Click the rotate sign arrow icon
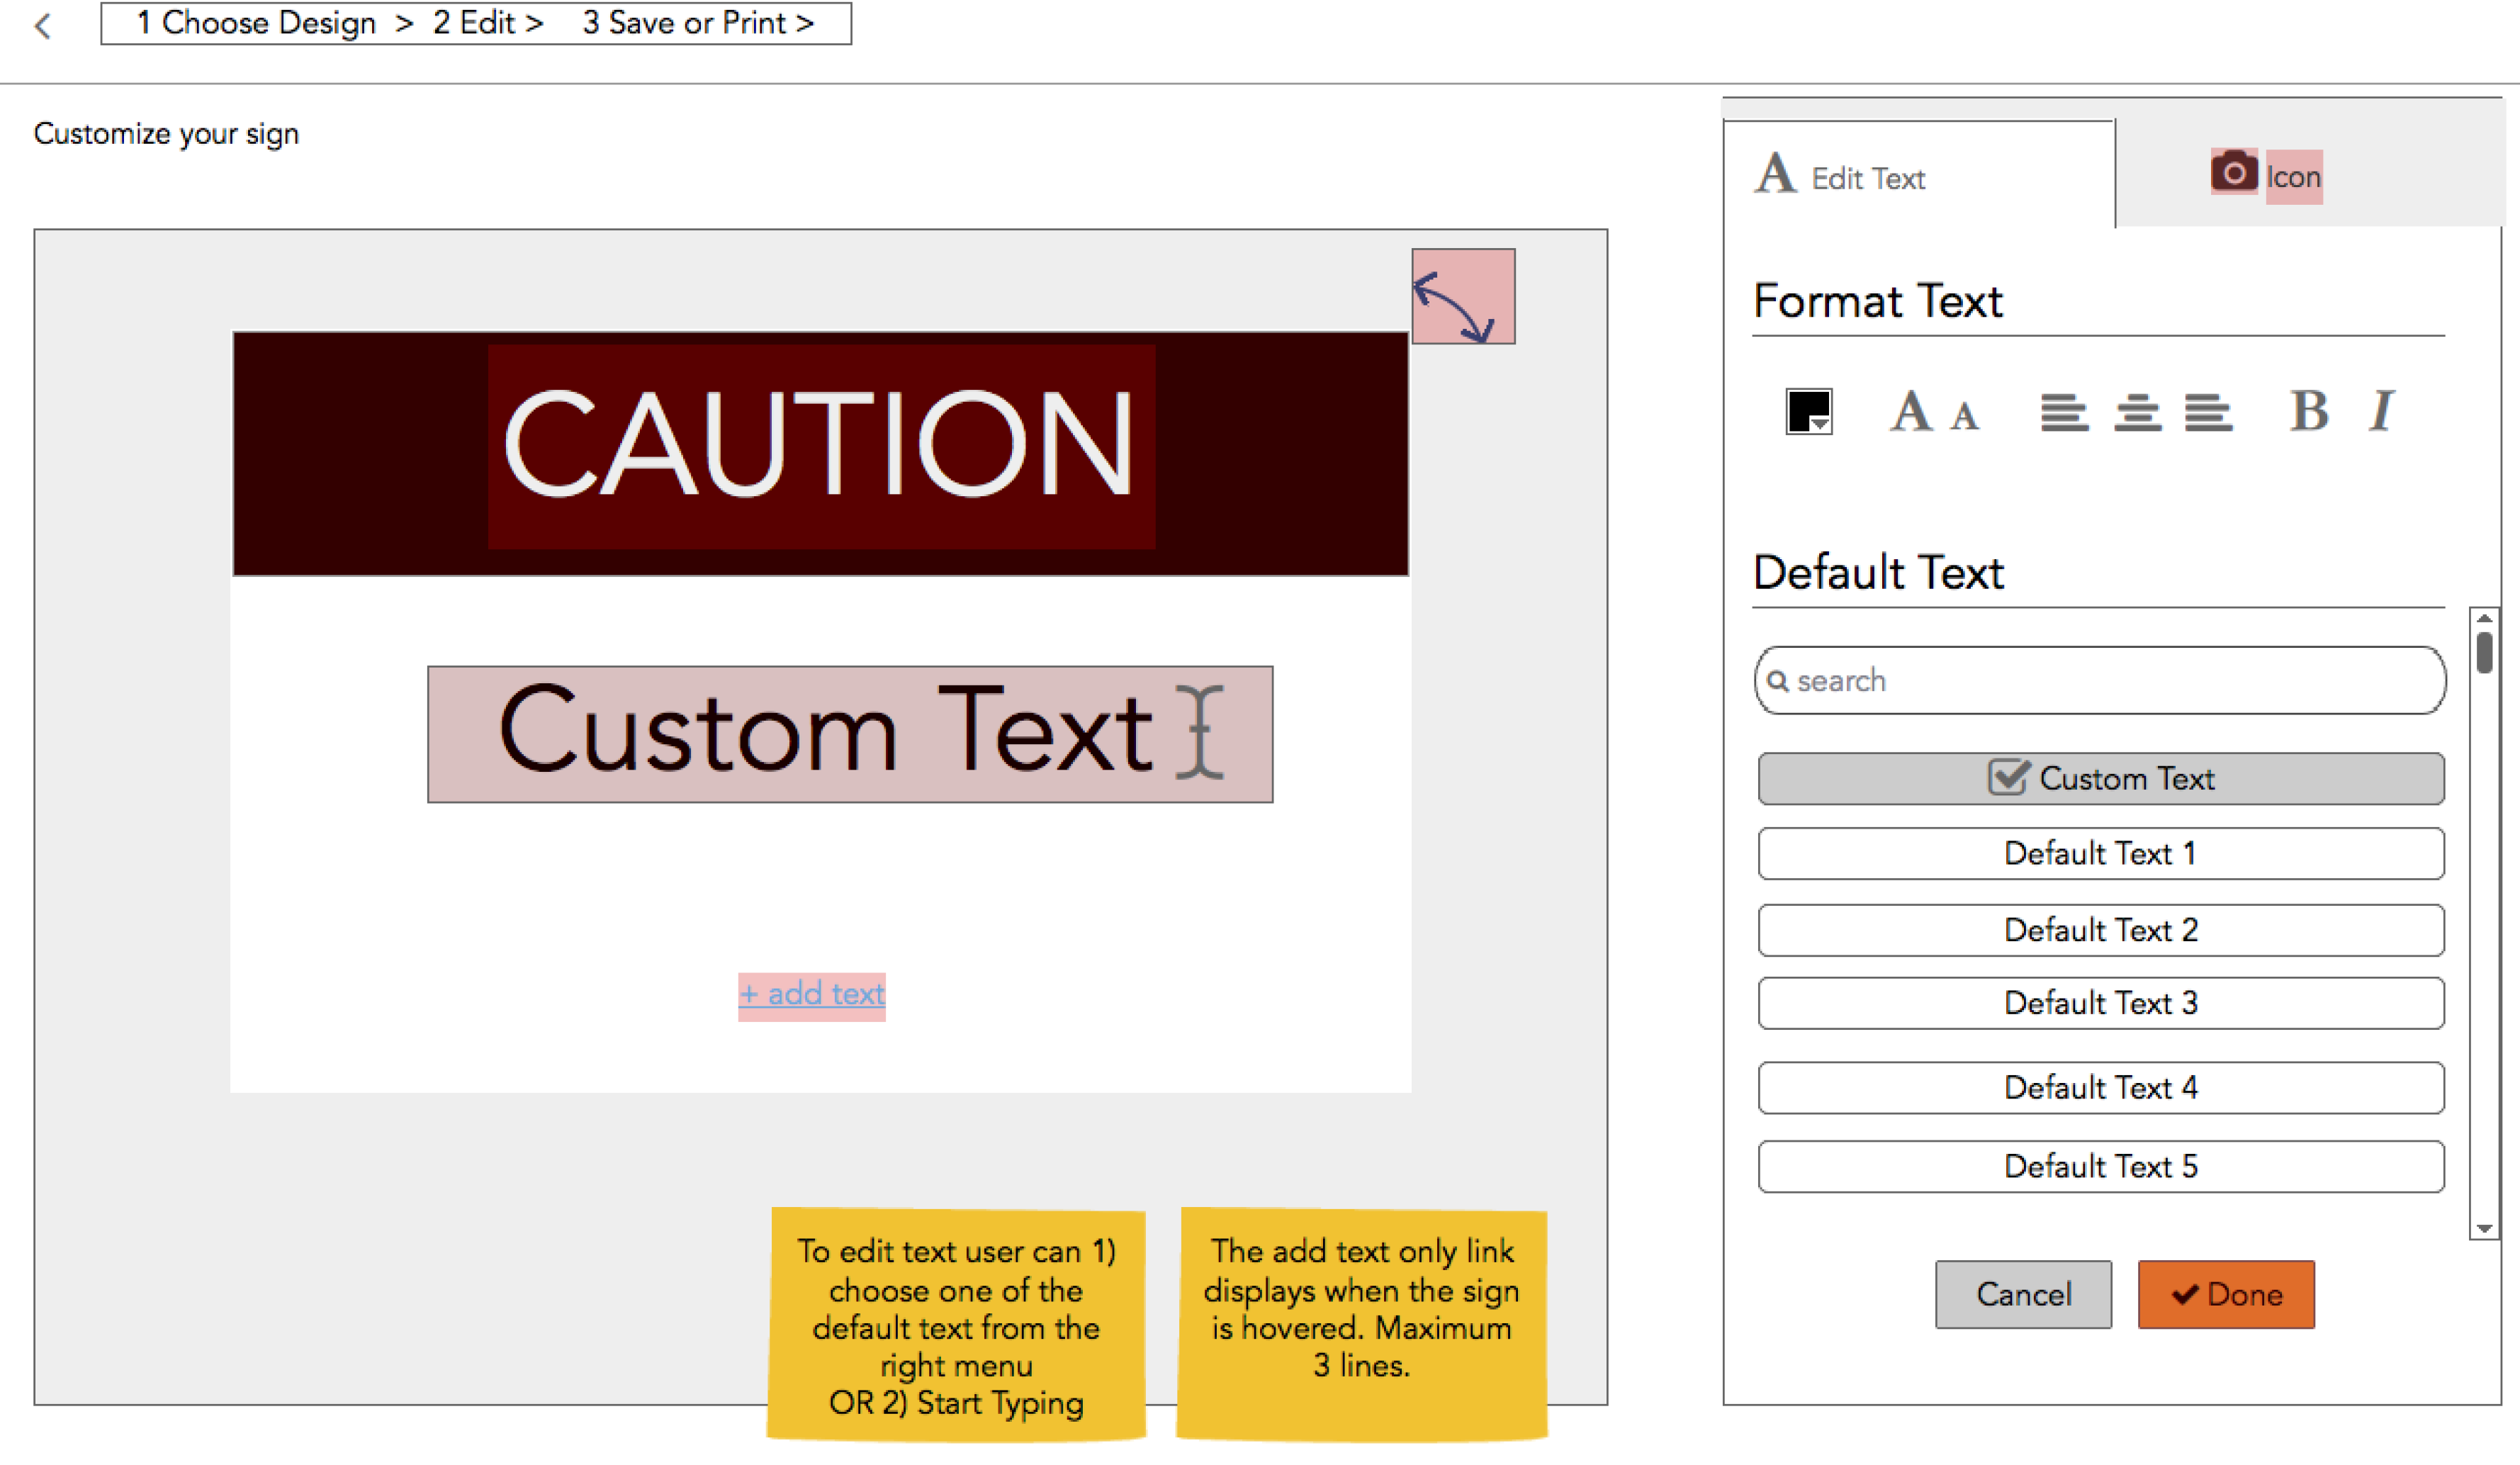Image resolution: width=2520 pixels, height=1465 pixels. (x=1462, y=296)
